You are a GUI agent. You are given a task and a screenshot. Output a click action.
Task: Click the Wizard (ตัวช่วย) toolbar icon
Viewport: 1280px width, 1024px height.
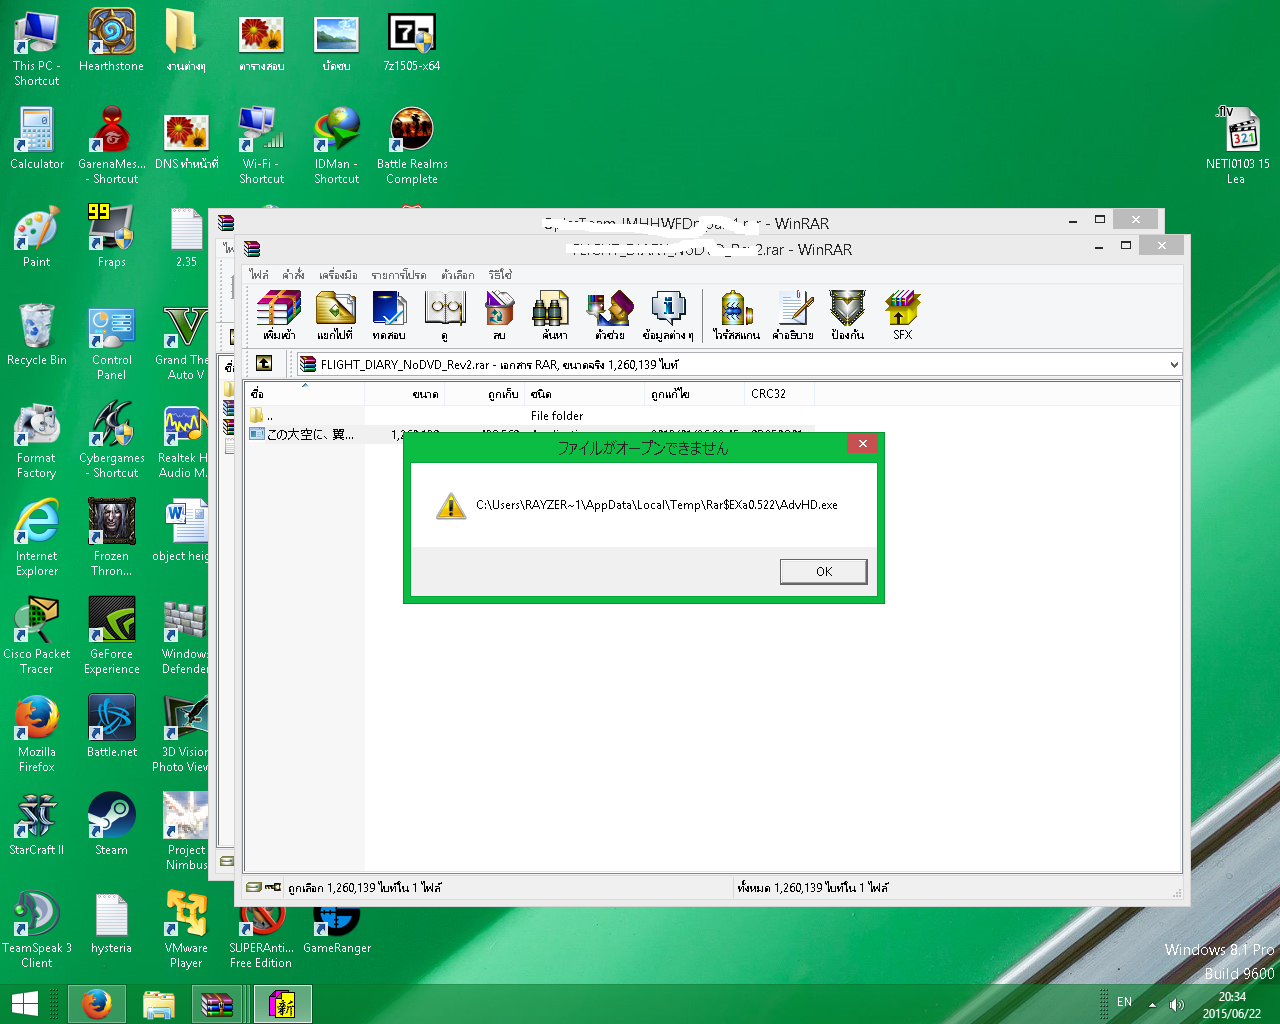pos(609,316)
